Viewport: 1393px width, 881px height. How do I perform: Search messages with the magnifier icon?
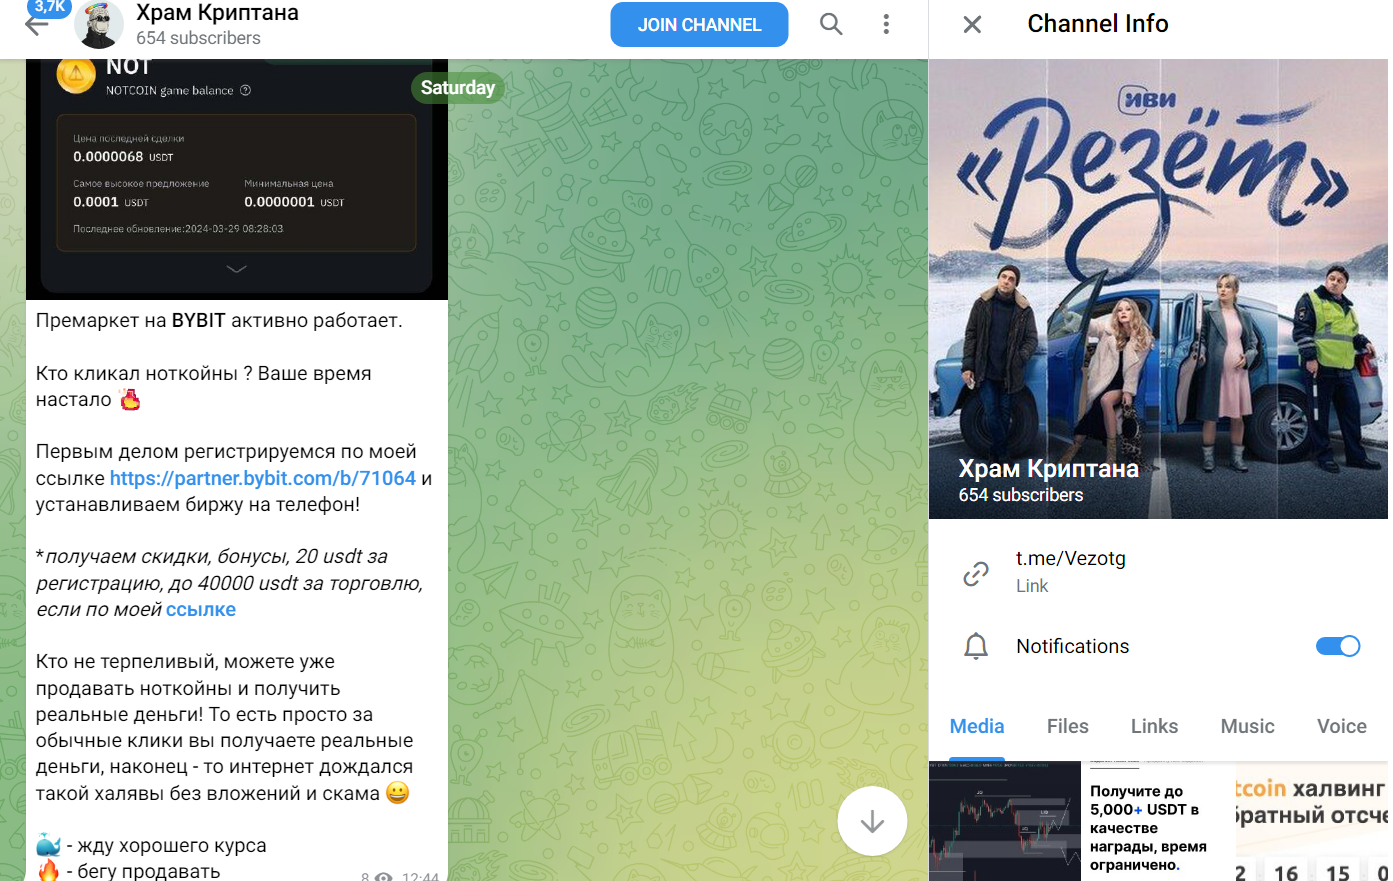point(831,24)
